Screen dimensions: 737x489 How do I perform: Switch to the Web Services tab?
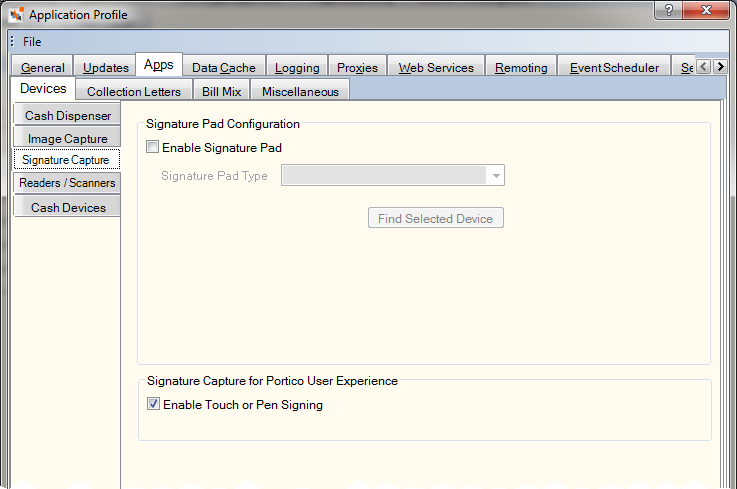click(x=436, y=67)
